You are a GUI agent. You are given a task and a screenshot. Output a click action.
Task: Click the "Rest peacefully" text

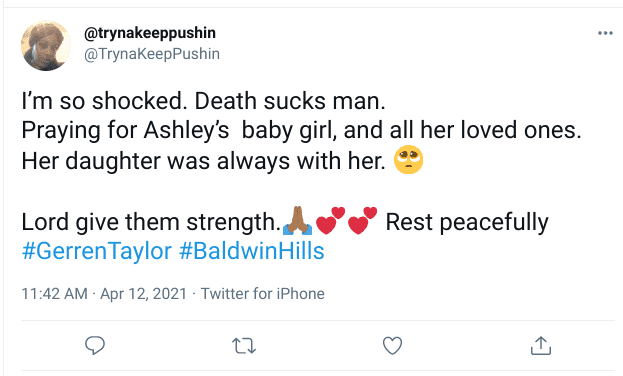pos(467,222)
